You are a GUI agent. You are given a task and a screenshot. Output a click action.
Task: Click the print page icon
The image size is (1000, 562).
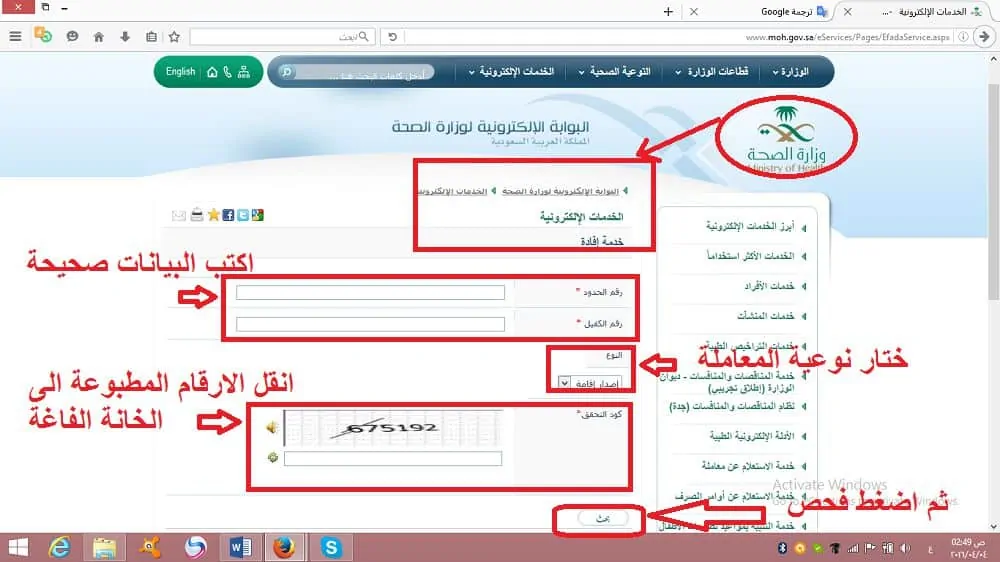point(196,215)
